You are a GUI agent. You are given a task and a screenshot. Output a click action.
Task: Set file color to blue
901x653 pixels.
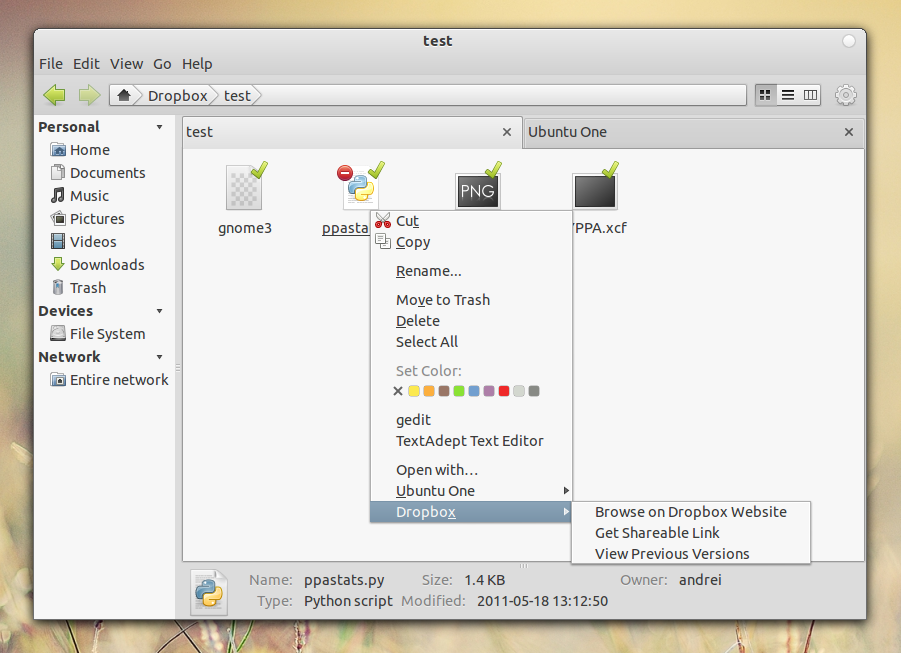pos(474,391)
